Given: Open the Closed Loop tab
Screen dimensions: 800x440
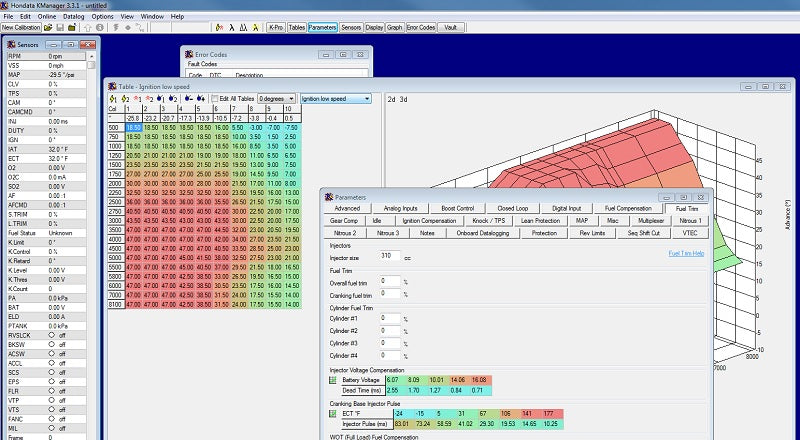Looking at the screenshot, I should (513, 208).
